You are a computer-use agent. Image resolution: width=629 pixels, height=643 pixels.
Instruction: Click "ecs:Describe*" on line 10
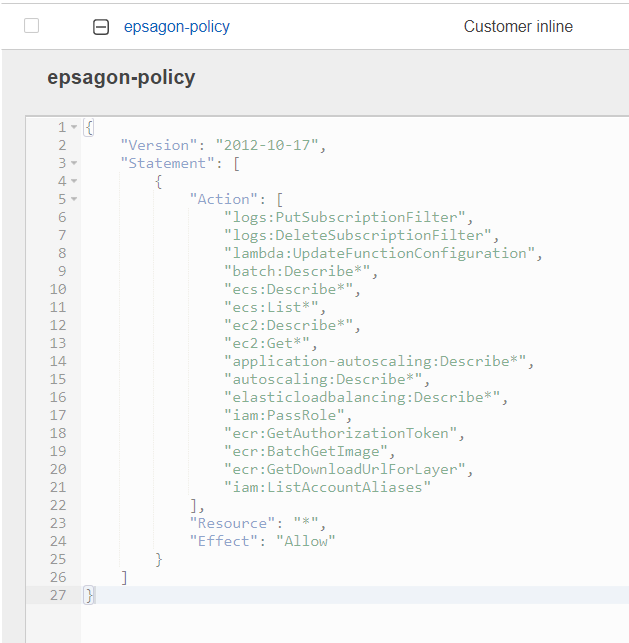288,290
